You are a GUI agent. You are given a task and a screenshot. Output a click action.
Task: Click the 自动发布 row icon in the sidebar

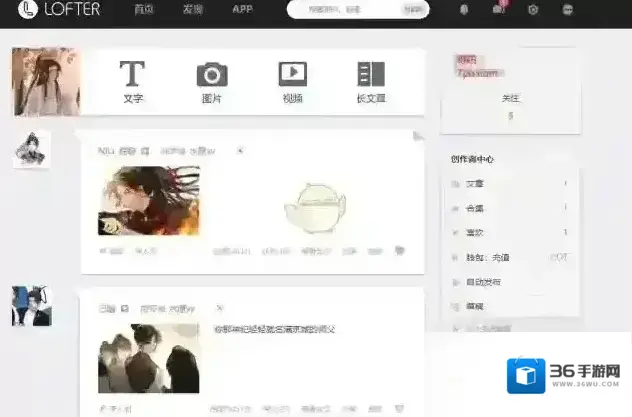[455, 282]
